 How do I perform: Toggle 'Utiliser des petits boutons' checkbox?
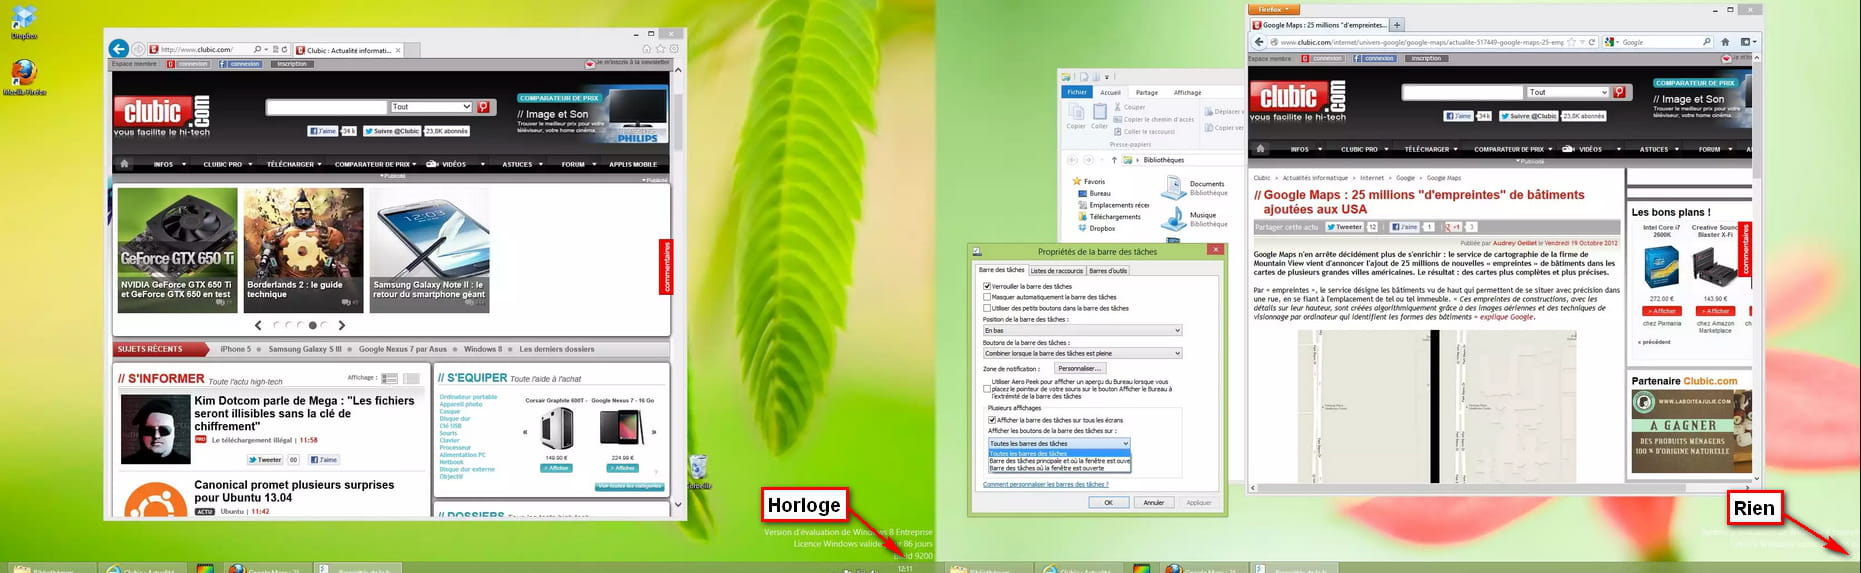[x=987, y=308]
